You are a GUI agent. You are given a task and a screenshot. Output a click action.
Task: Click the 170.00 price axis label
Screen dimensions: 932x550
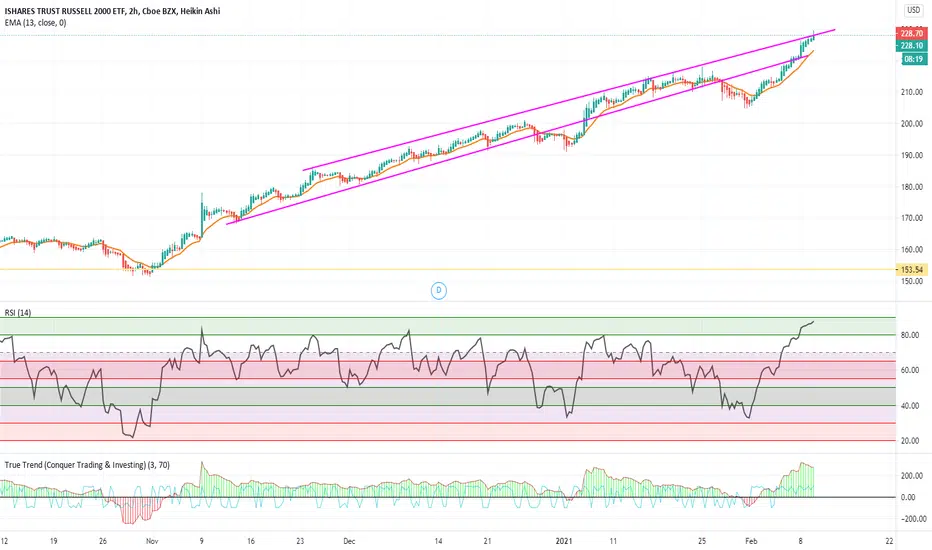coord(911,218)
